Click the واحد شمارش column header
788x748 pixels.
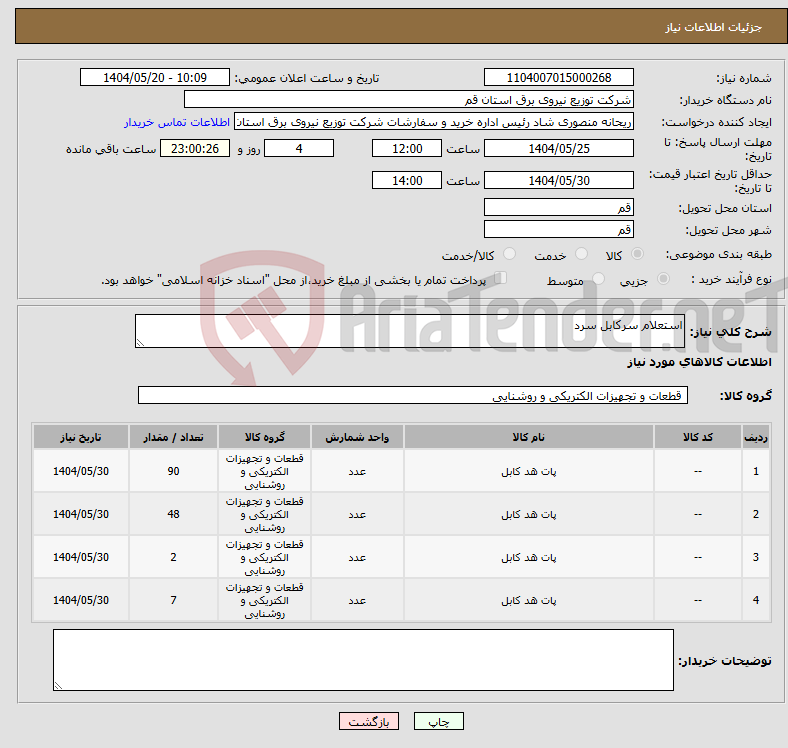coord(357,437)
